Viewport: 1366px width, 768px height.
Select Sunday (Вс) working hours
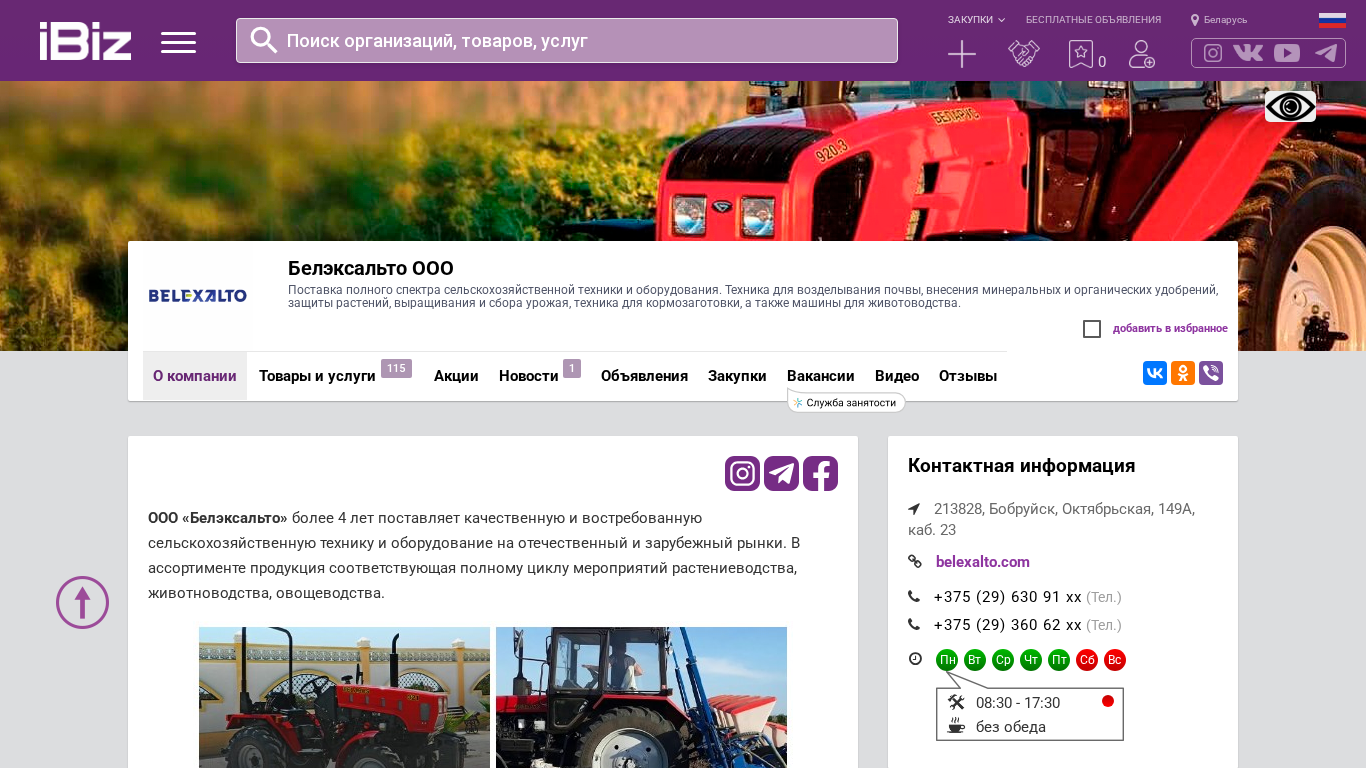click(x=1115, y=660)
